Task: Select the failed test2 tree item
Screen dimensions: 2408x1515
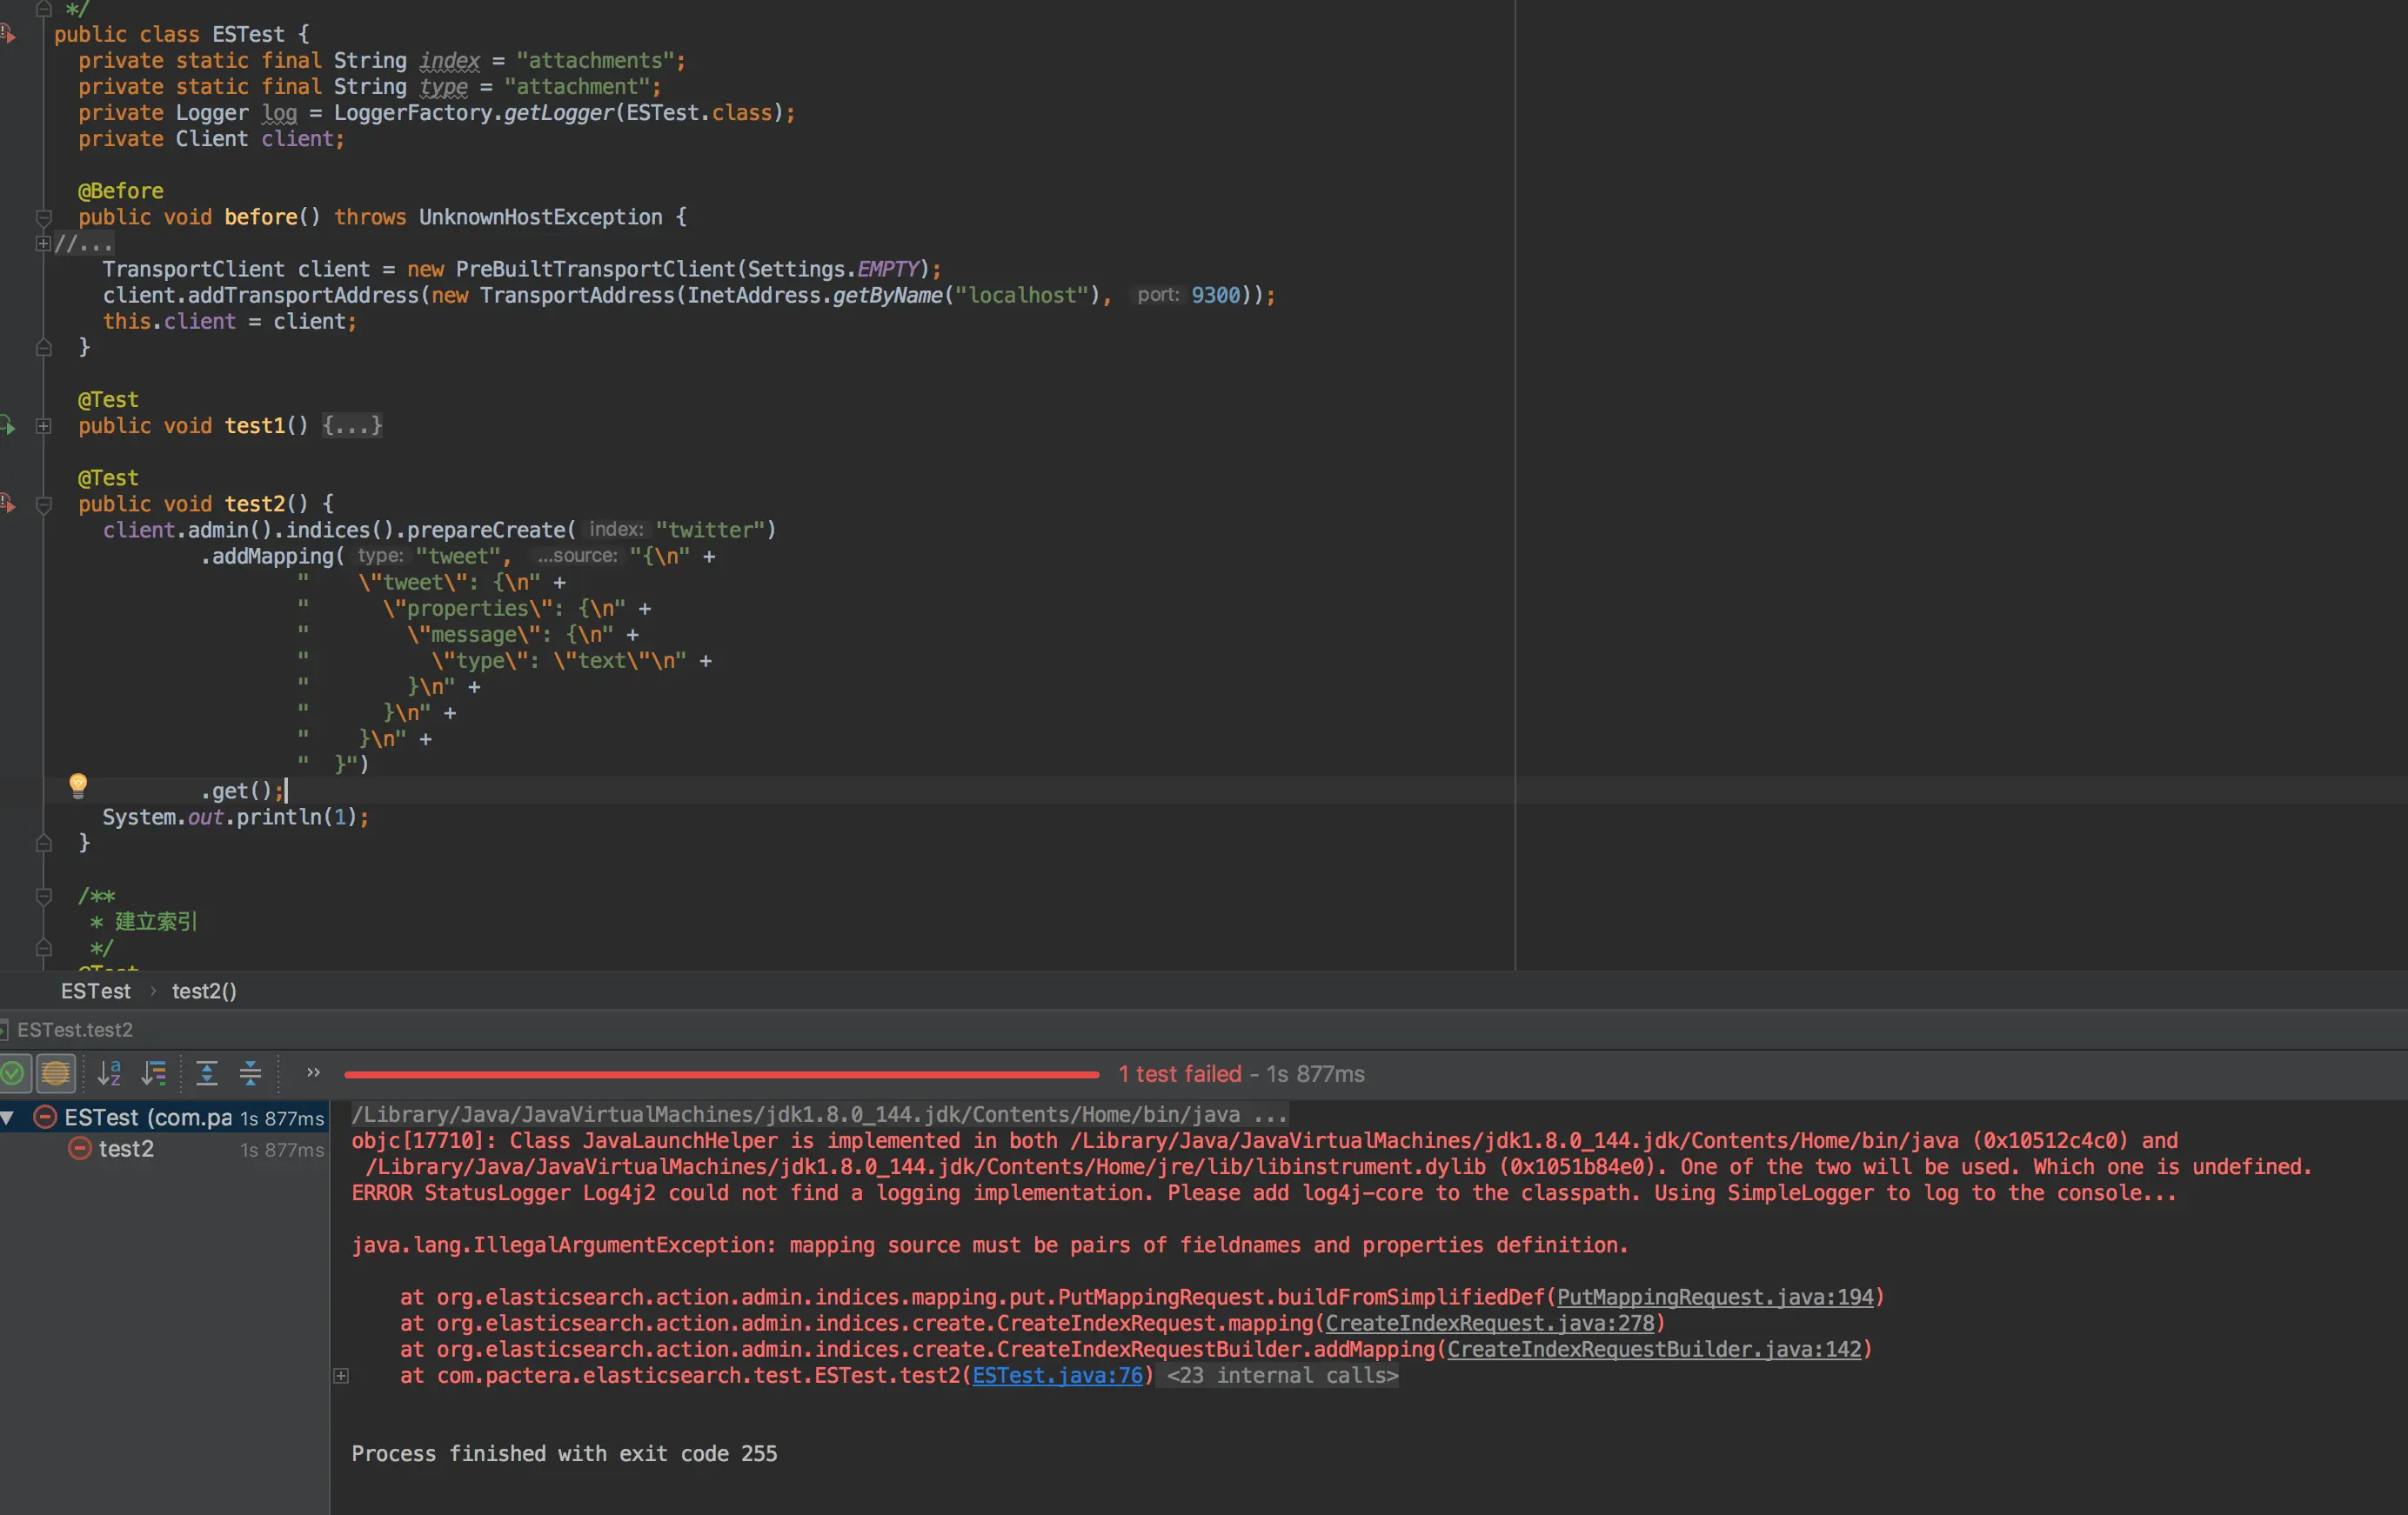Action: click(x=126, y=1150)
